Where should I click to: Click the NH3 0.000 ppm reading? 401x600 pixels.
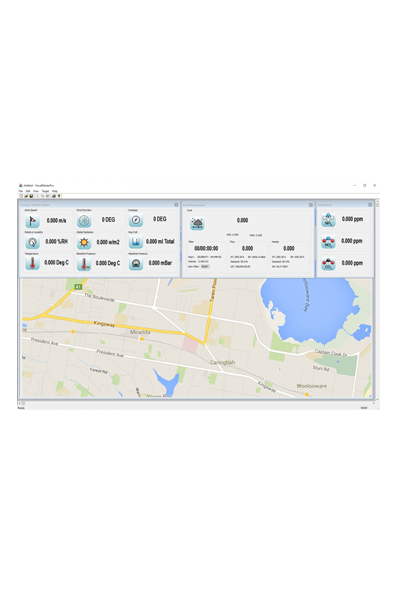[x=352, y=219]
